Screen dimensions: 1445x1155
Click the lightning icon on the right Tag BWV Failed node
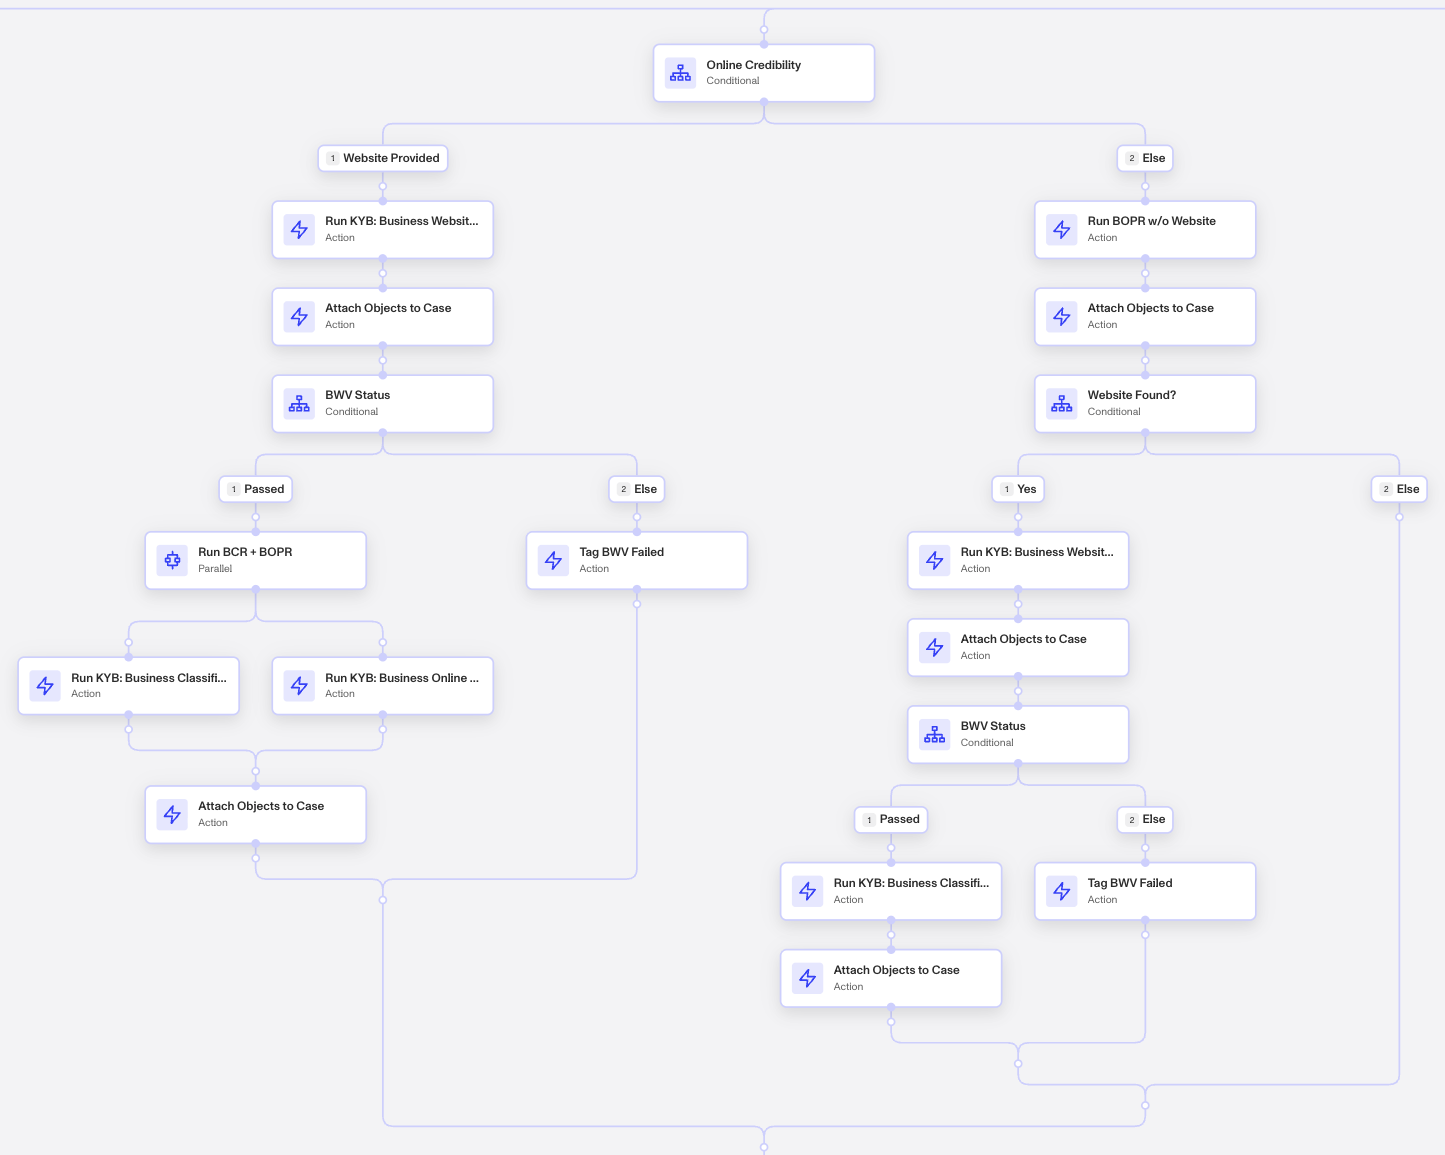click(1061, 891)
